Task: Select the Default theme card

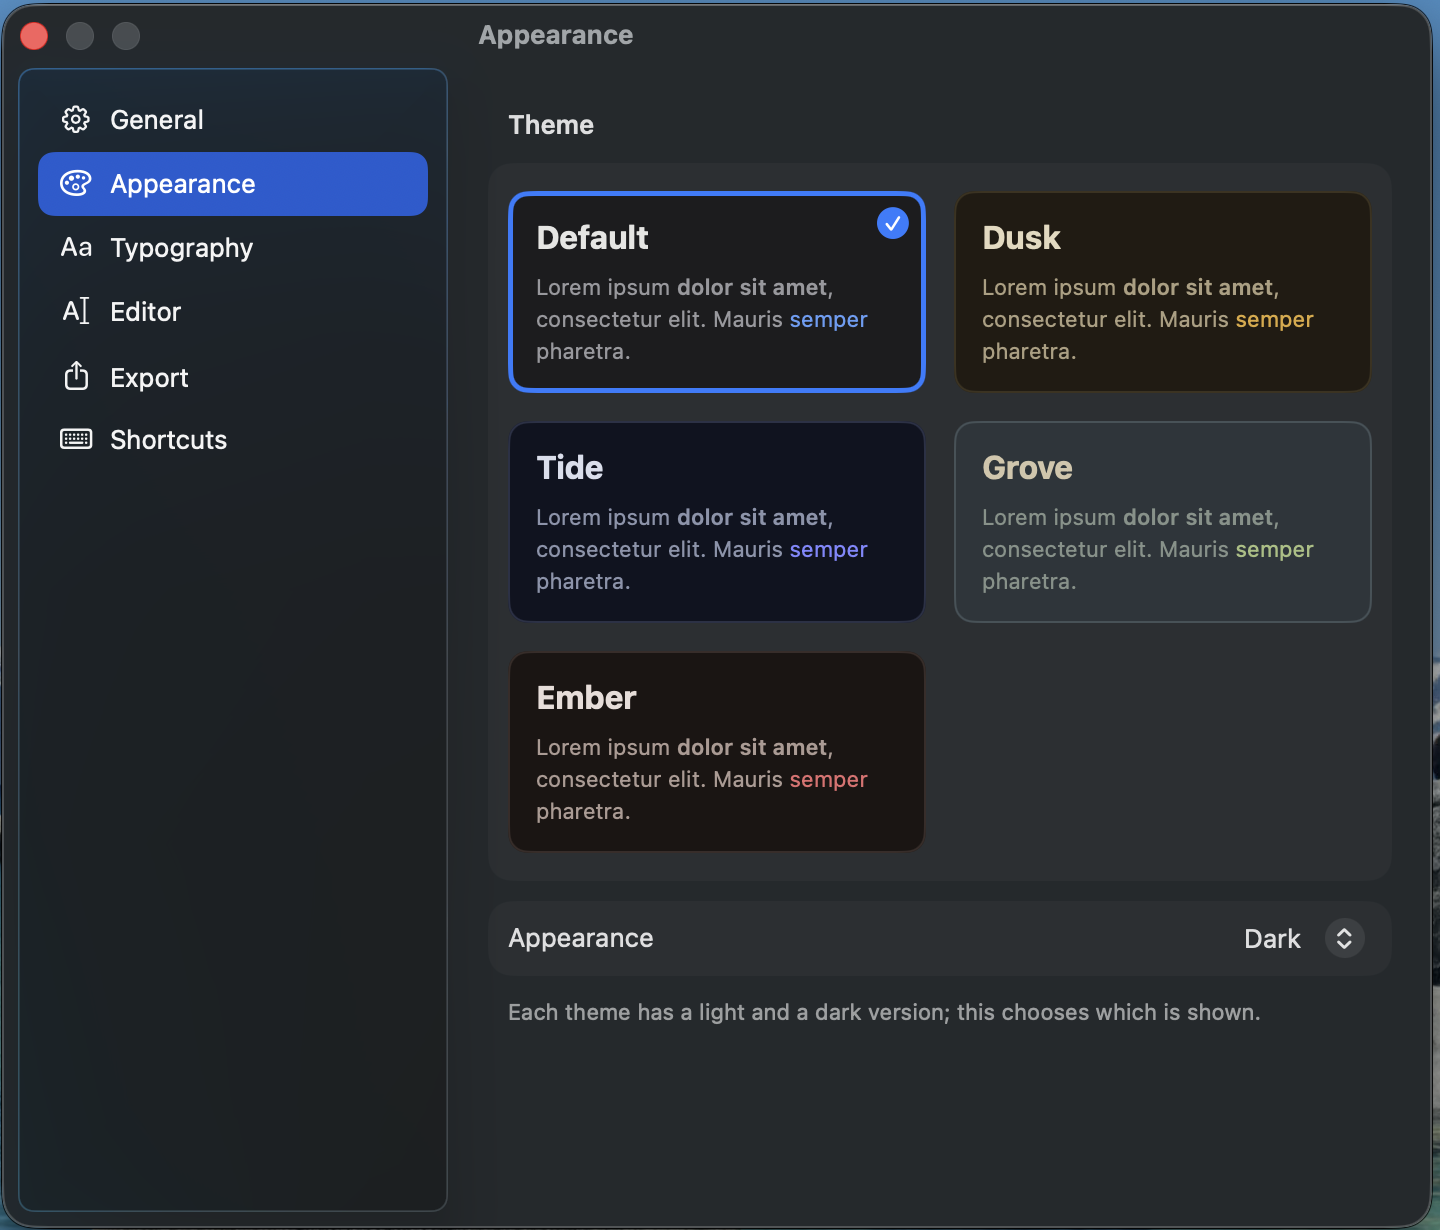Action: pyautogui.click(x=717, y=292)
